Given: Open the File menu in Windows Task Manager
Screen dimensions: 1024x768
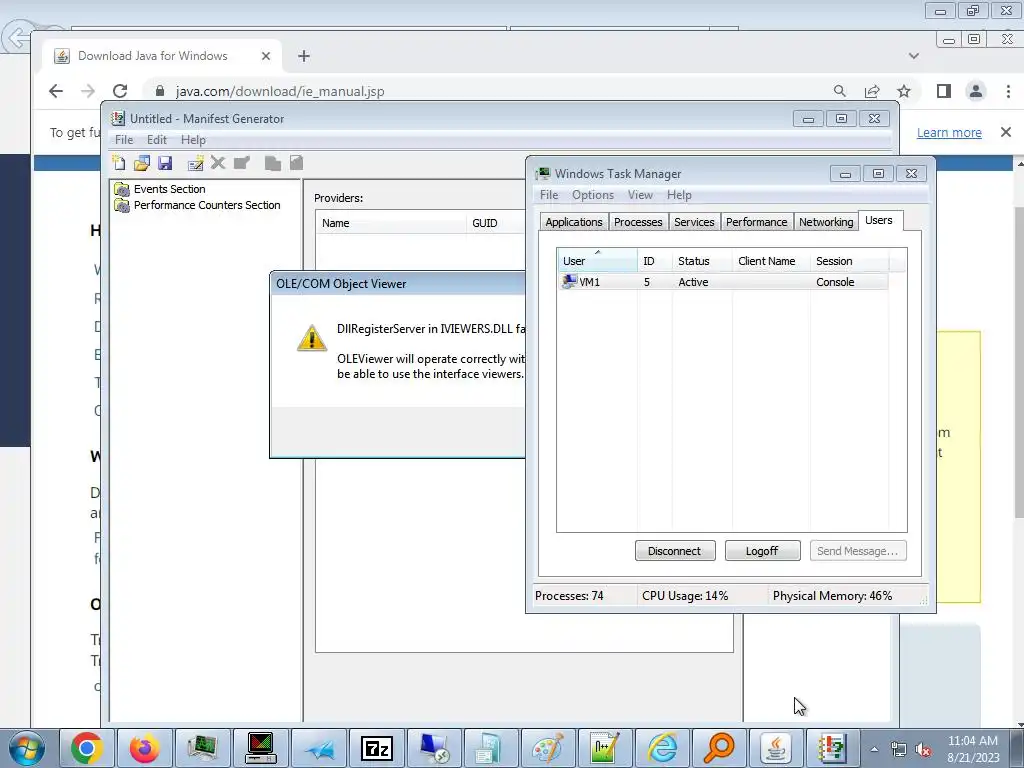Looking at the screenshot, I should pyautogui.click(x=549, y=195).
